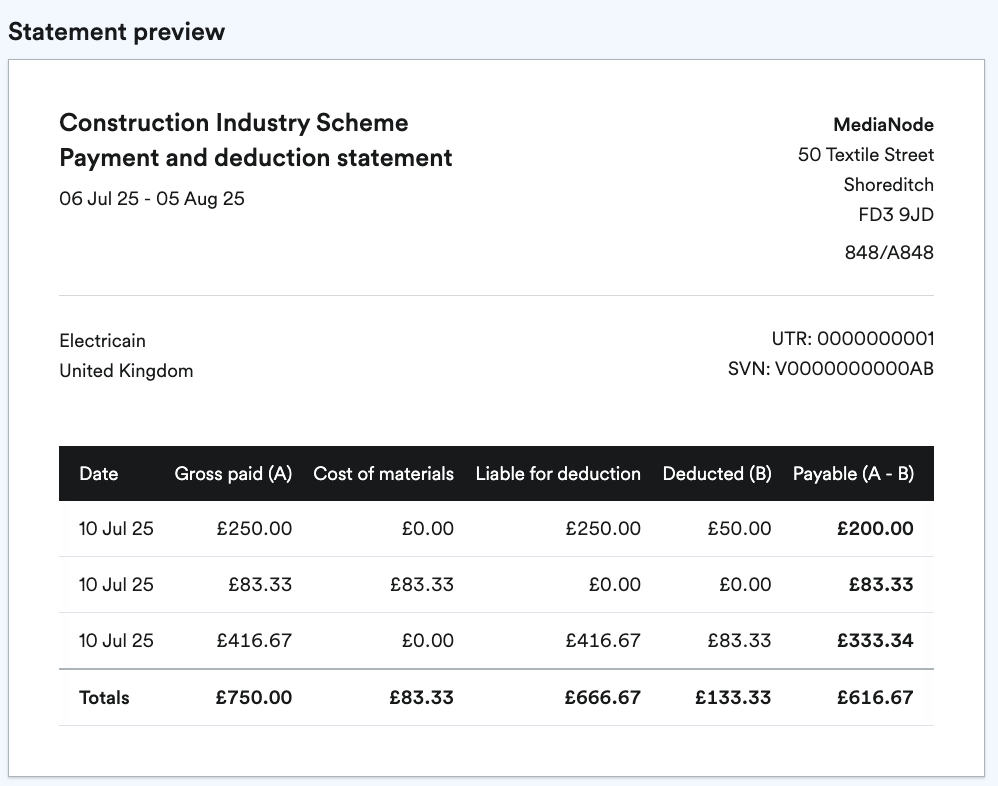Click the Cost of materials column header

tap(383, 474)
